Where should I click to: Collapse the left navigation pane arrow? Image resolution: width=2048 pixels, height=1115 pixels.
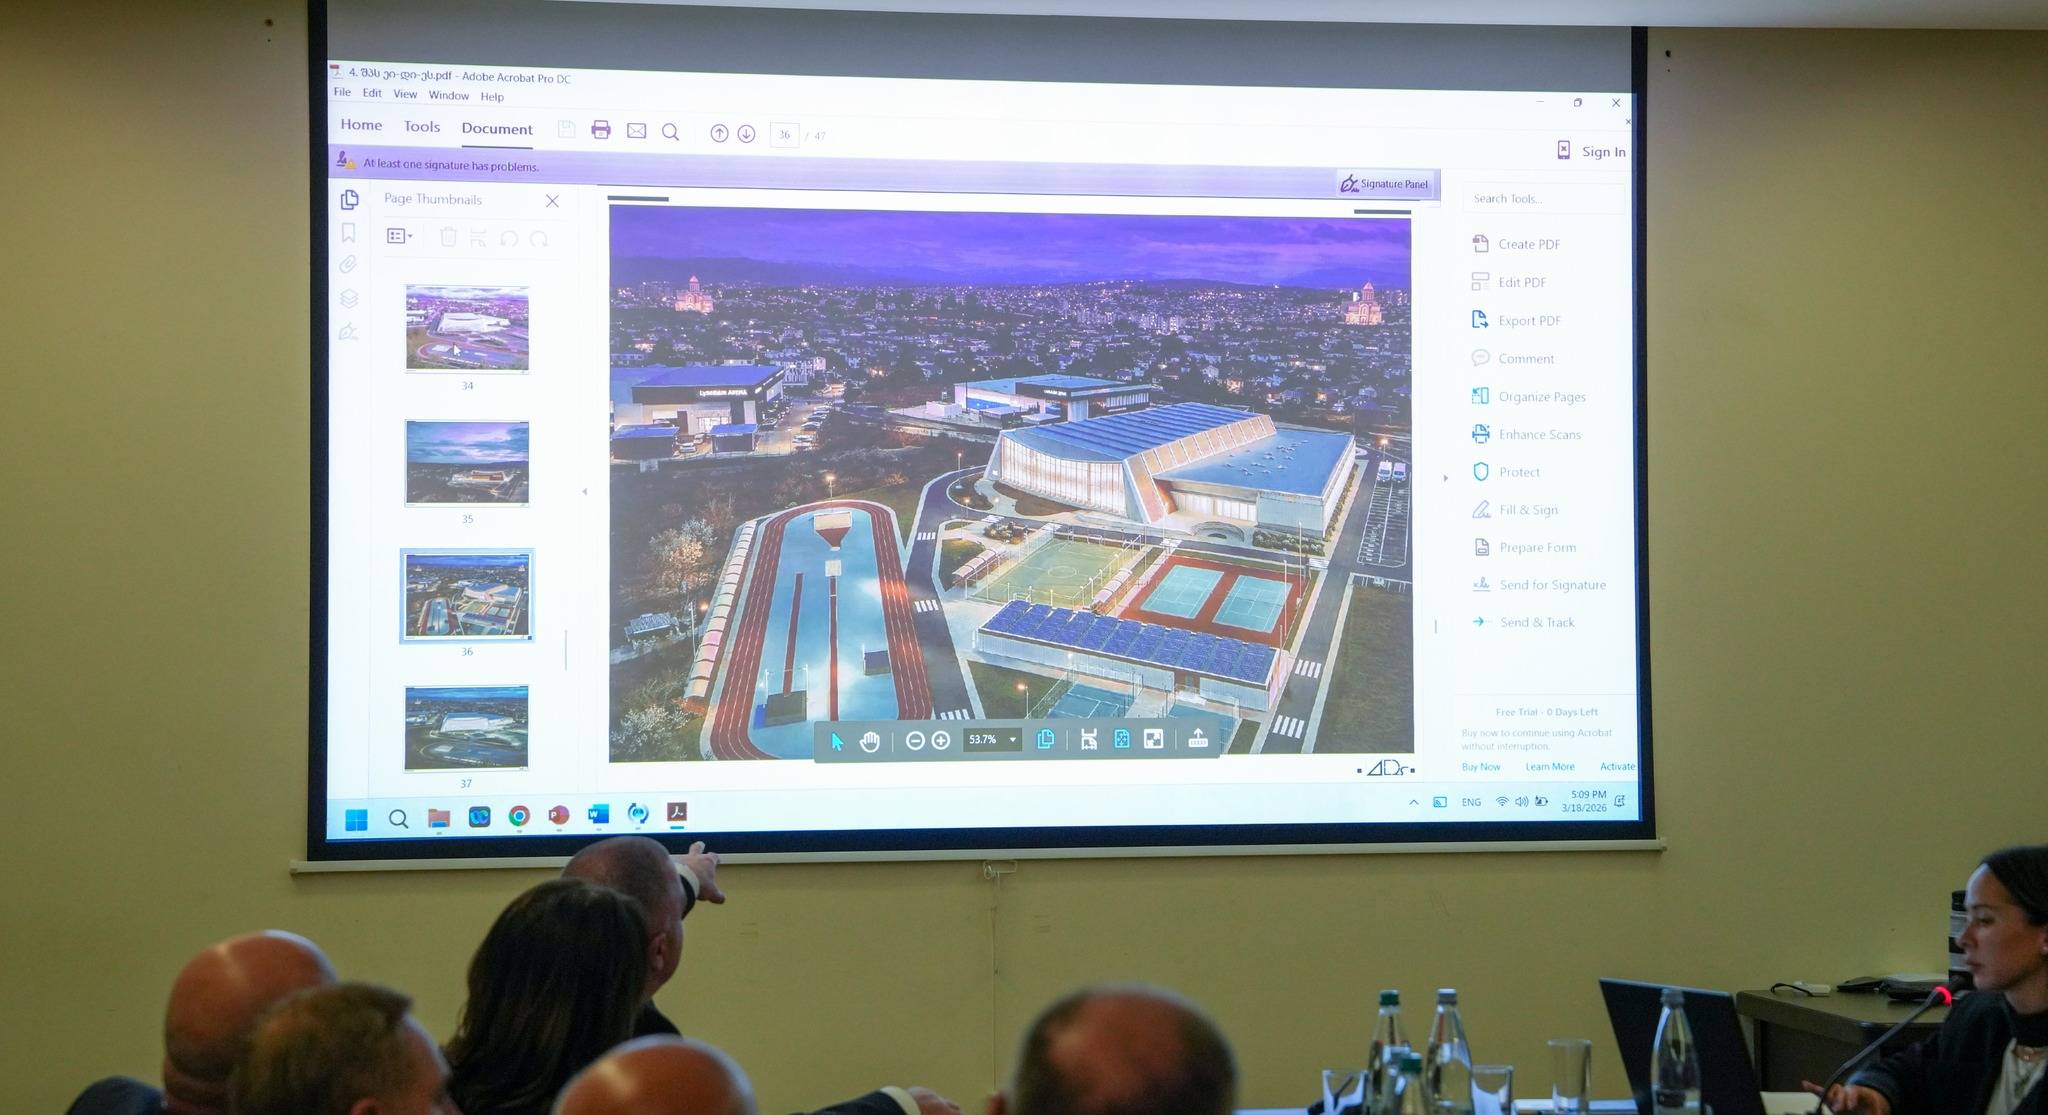pyautogui.click(x=585, y=491)
